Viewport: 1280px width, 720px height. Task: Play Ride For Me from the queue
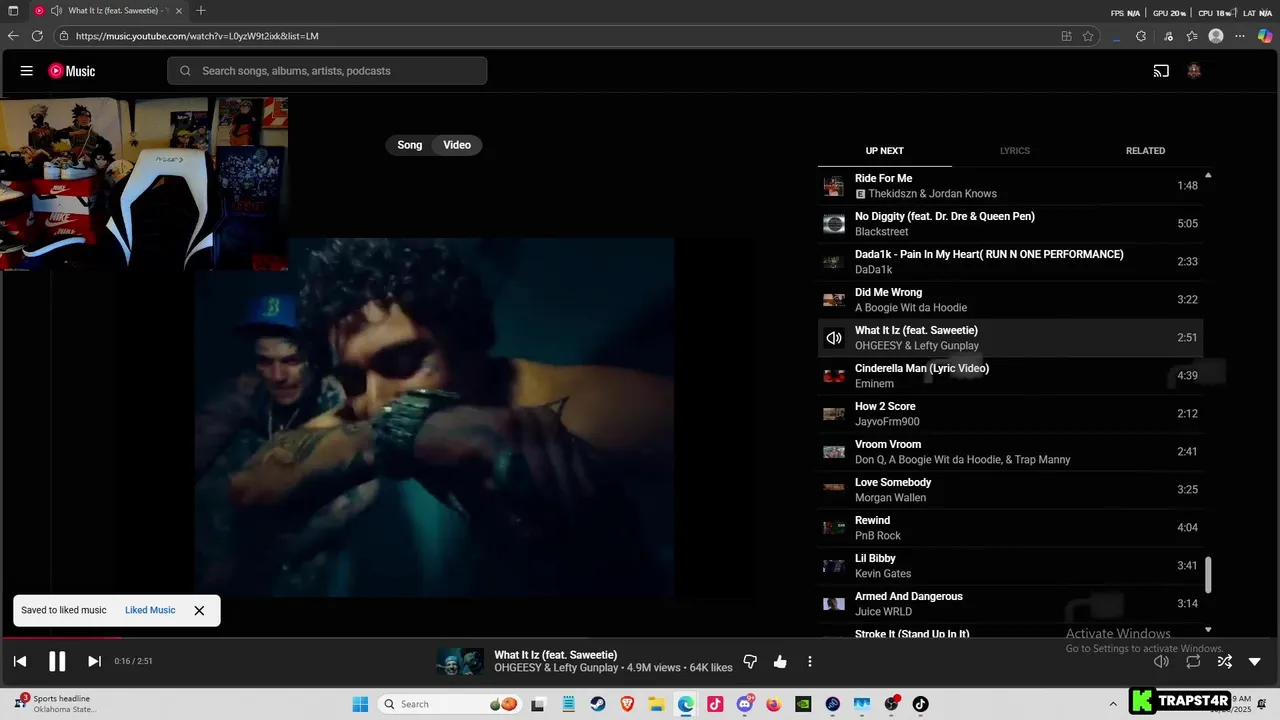click(x=1010, y=186)
